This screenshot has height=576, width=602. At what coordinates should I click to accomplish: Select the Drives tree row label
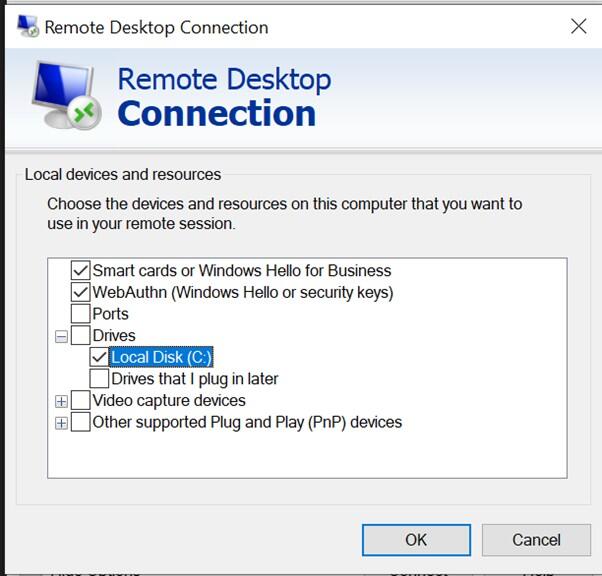[114, 336]
